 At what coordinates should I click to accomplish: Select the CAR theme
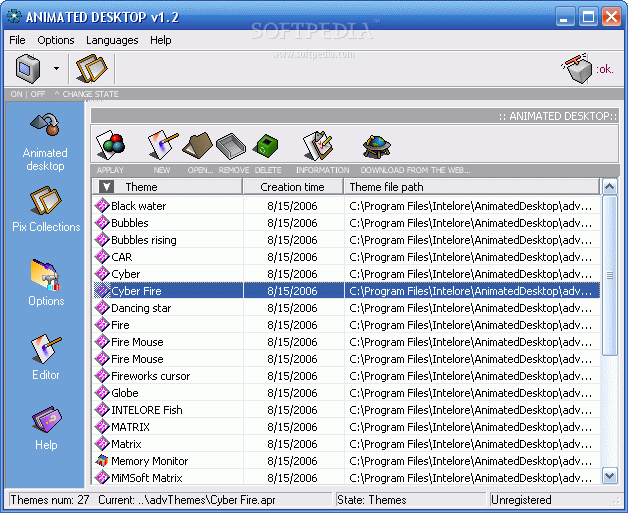[346, 257]
